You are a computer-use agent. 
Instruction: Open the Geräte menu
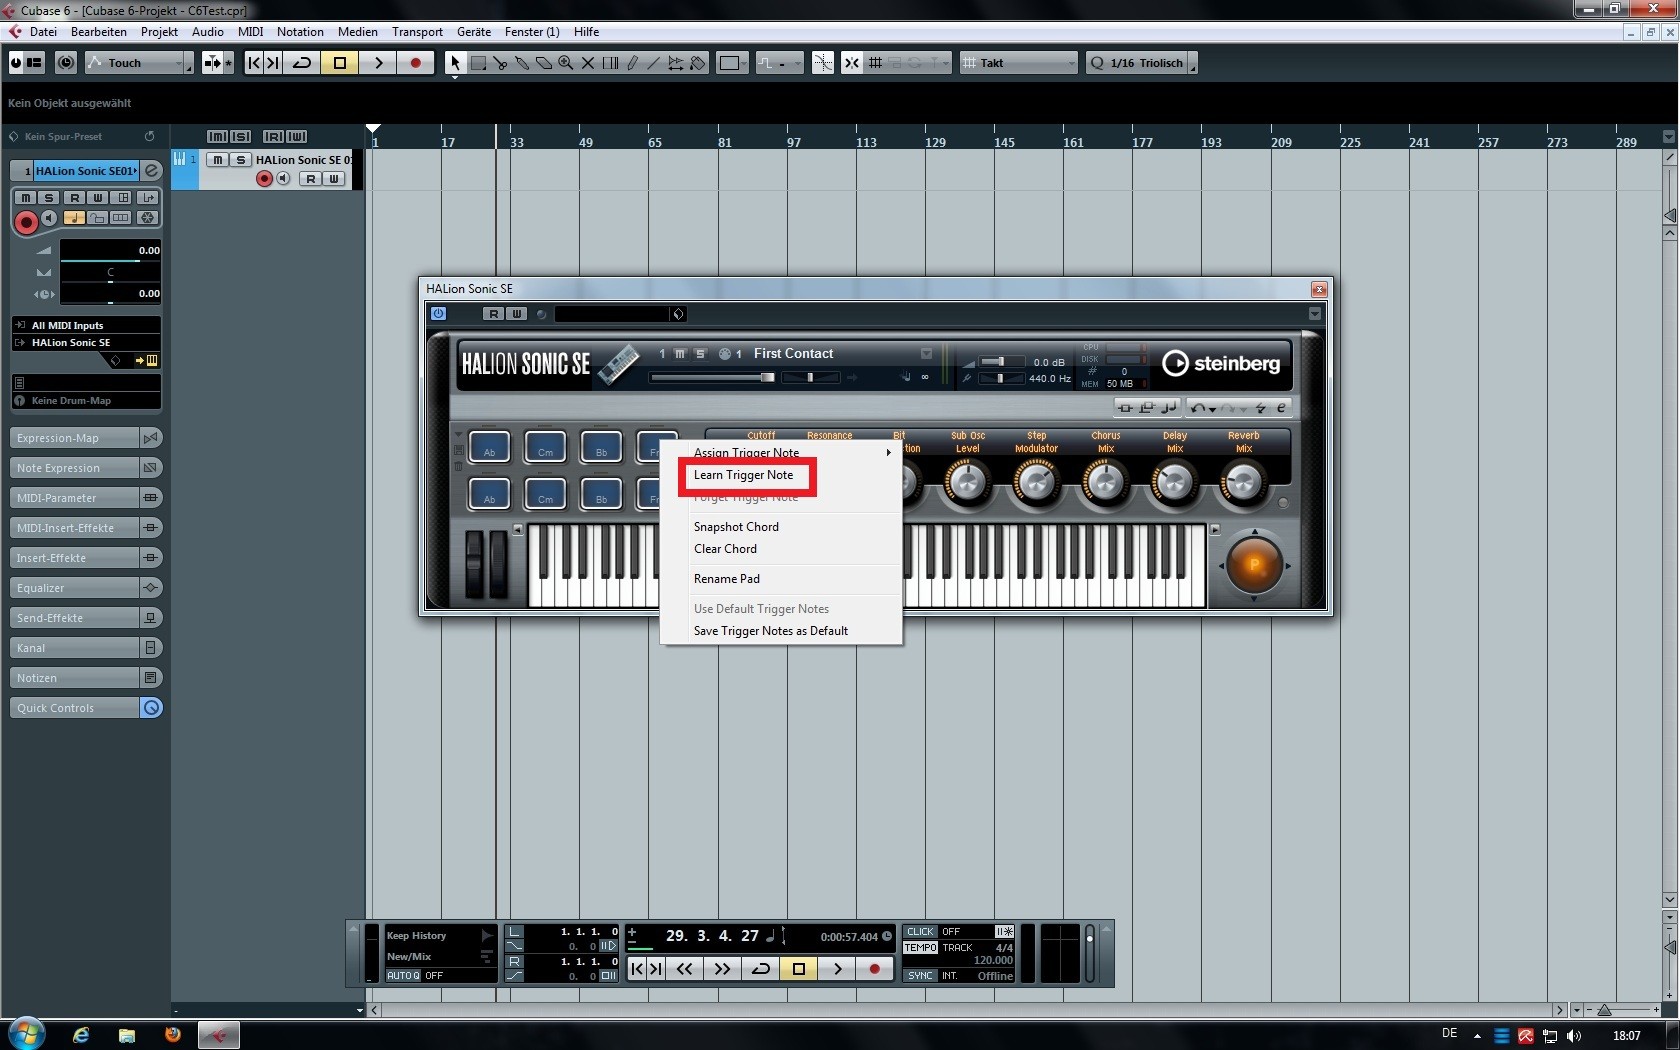pos(473,32)
